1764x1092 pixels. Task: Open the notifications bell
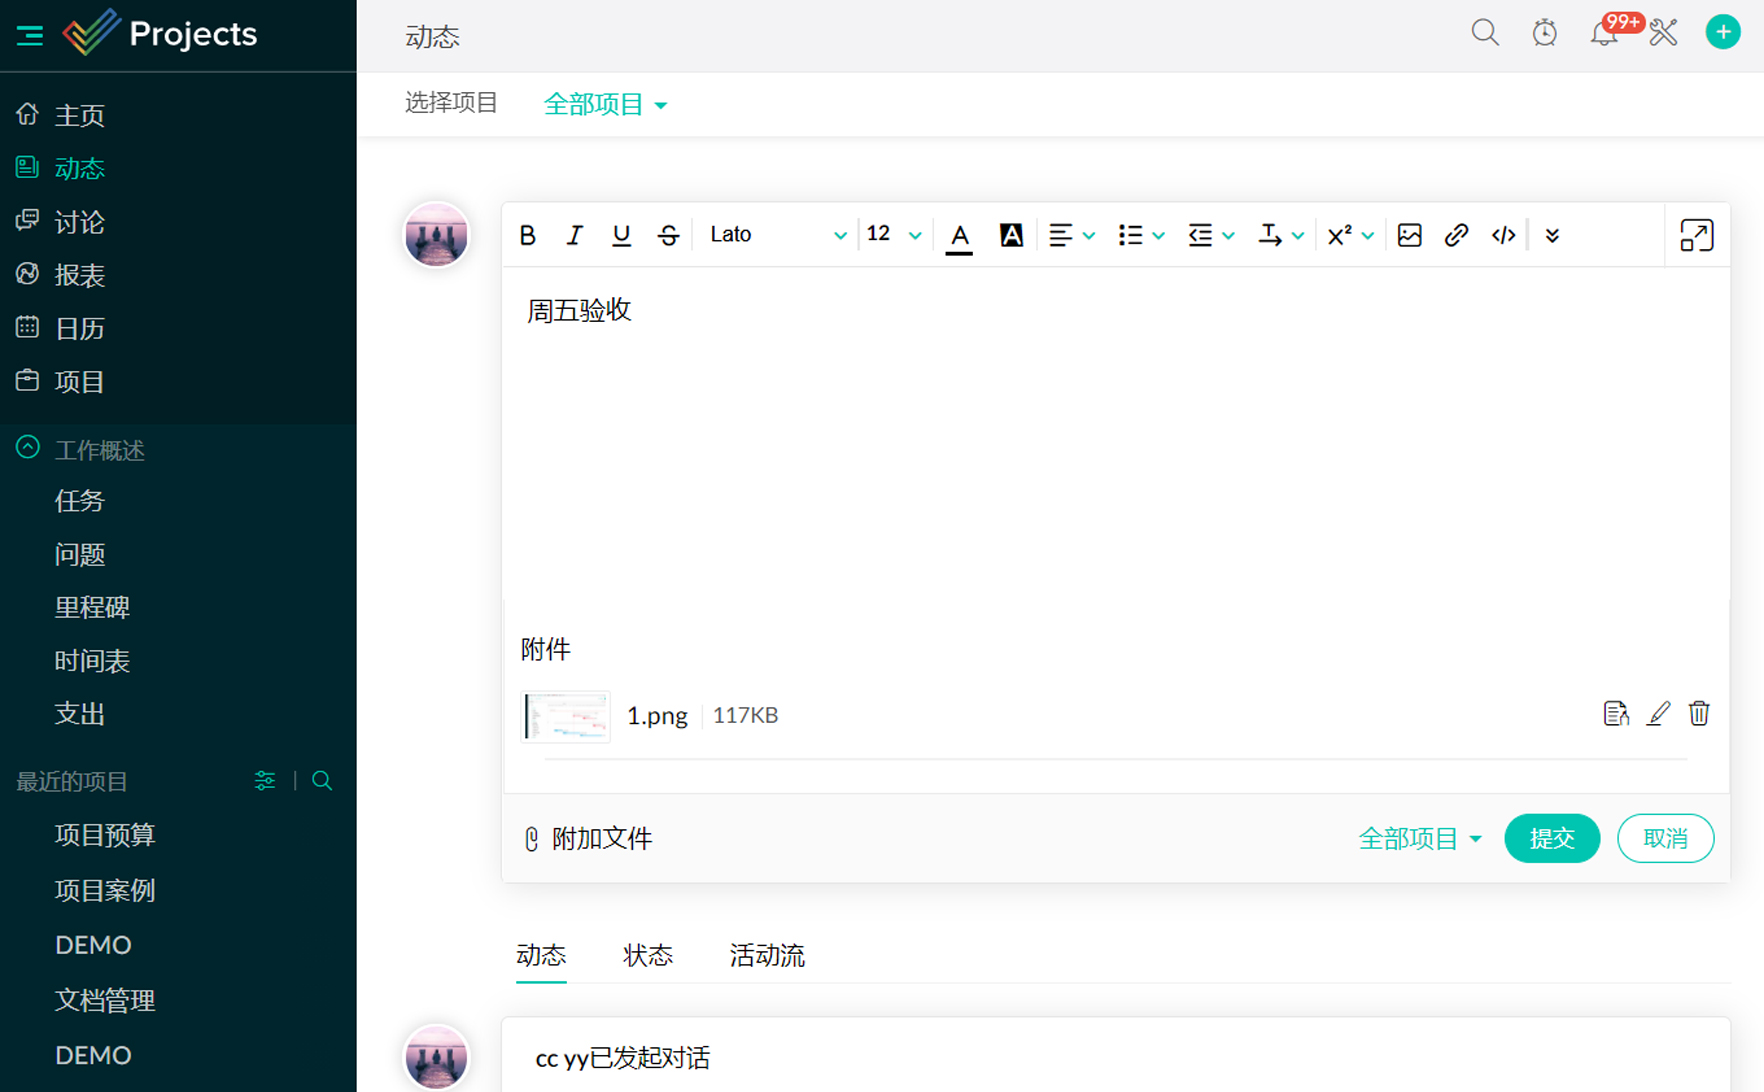pyautogui.click(x=1603, y=33)
